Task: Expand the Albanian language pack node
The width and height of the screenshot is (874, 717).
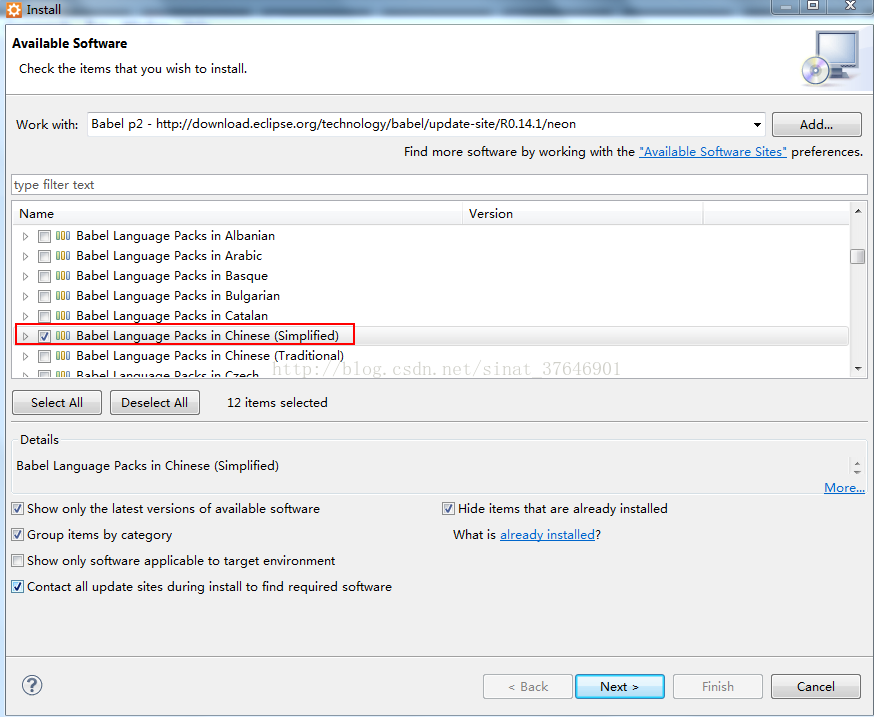Action: coord(25,236)
